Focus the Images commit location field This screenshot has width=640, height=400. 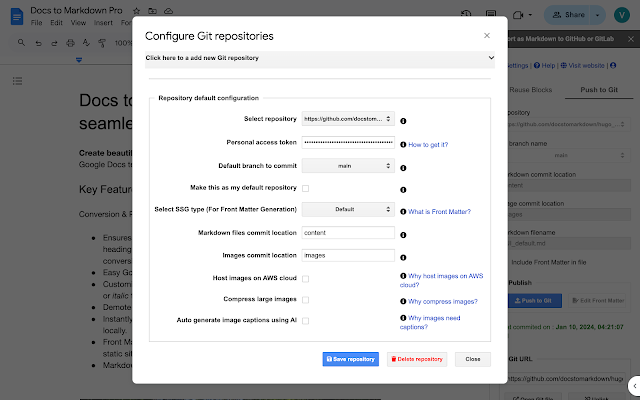tap(348, 256)
